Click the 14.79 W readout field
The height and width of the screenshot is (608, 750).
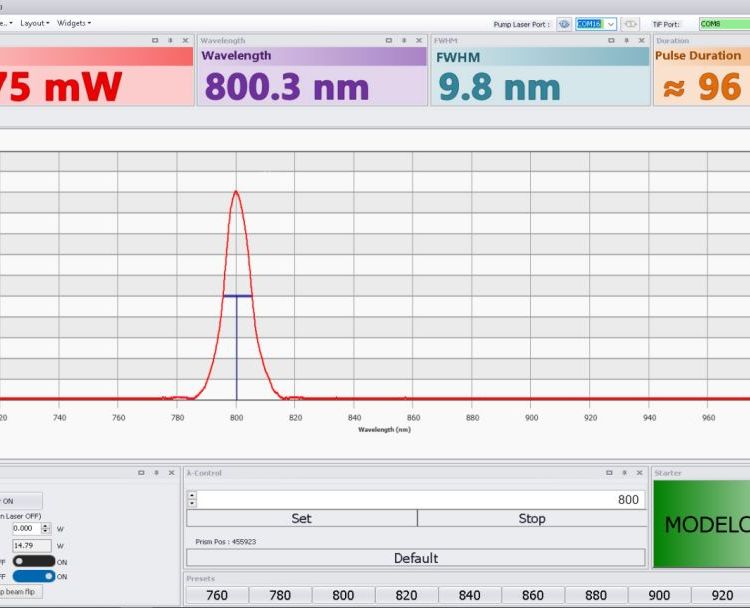point(32,546)
